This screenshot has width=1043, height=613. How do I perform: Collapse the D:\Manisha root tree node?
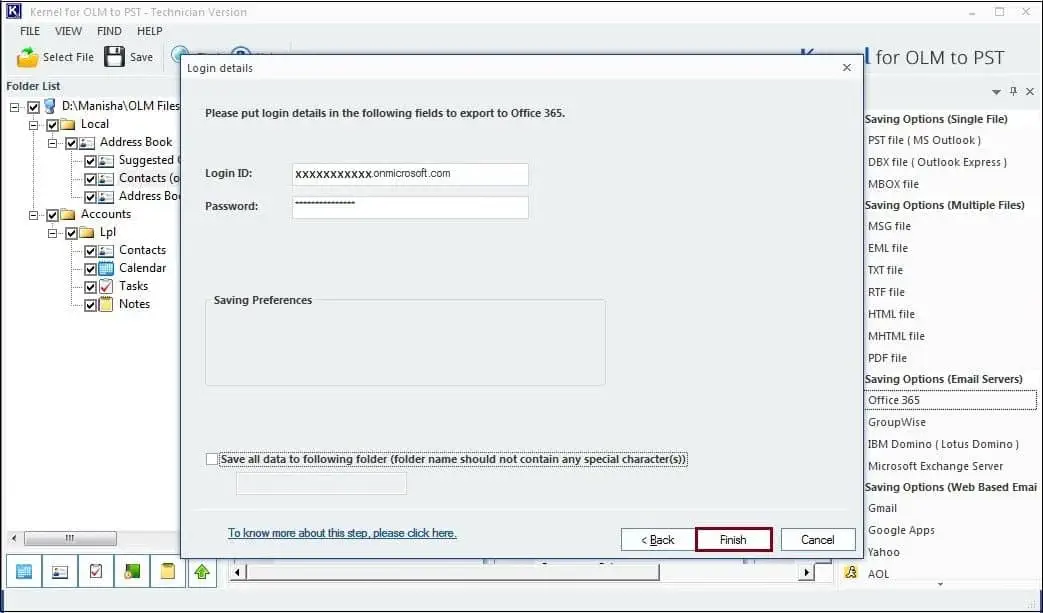(15, 107)
